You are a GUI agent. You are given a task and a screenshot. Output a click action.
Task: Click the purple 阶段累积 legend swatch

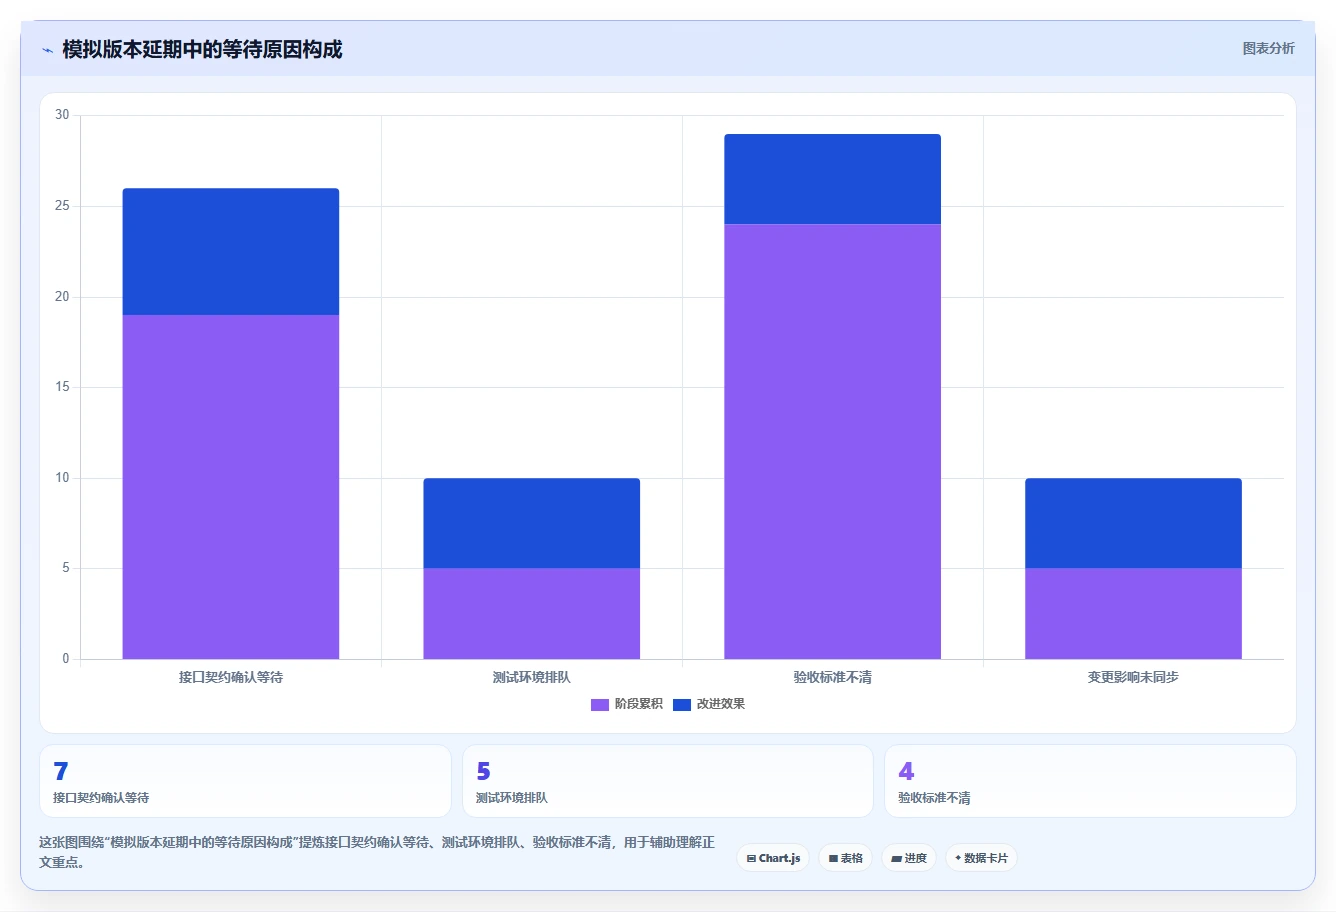(x=600, y=705)
